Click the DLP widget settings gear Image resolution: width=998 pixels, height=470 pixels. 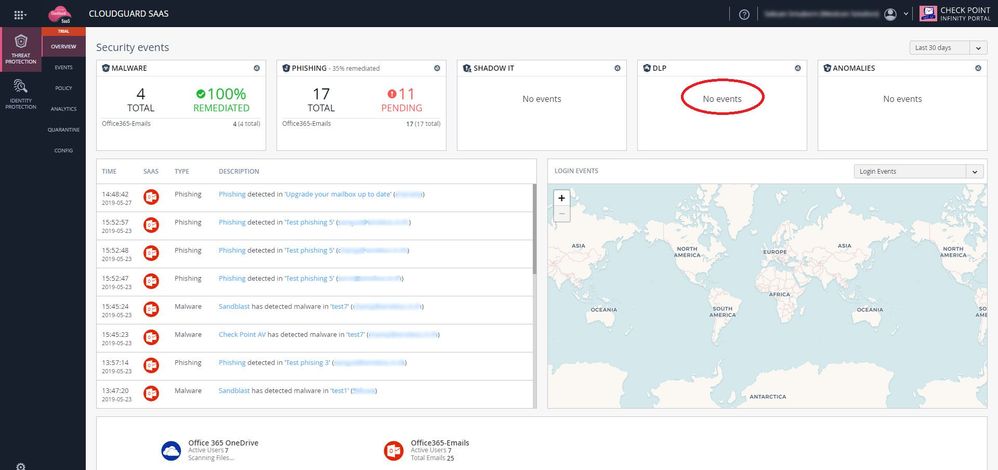[797, 68]
